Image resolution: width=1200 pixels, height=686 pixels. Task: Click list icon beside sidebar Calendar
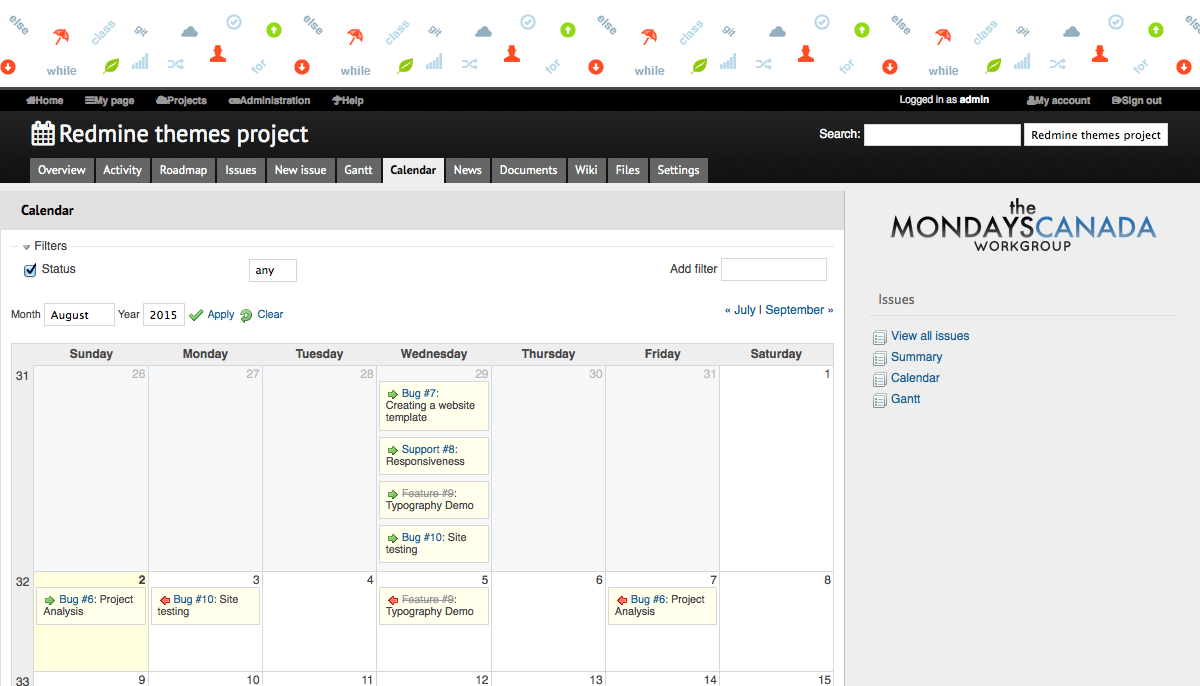(x=880, y=380)
